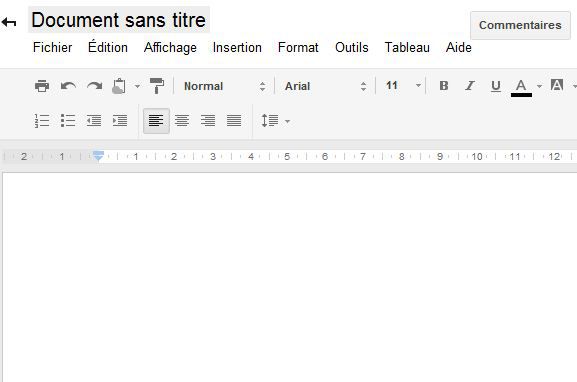Align text to the right
The image size is (577, 382).
pos(208,121)
